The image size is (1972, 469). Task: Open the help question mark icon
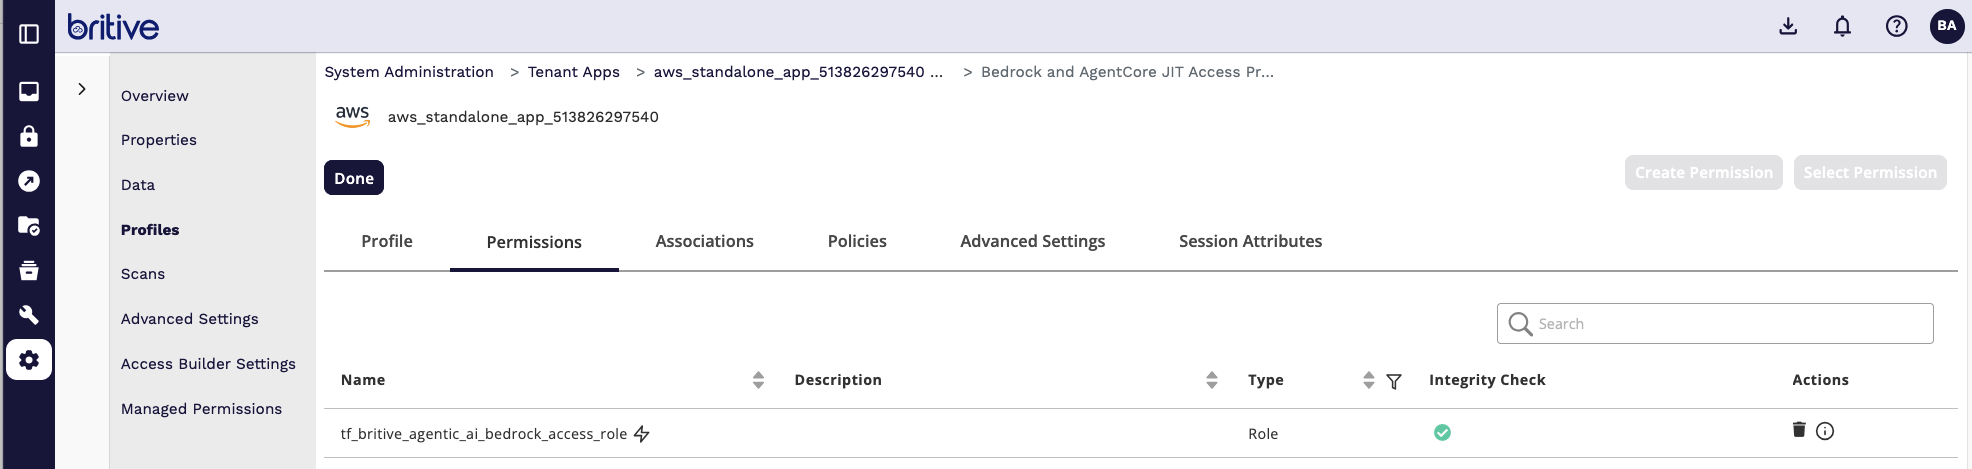1896,26
